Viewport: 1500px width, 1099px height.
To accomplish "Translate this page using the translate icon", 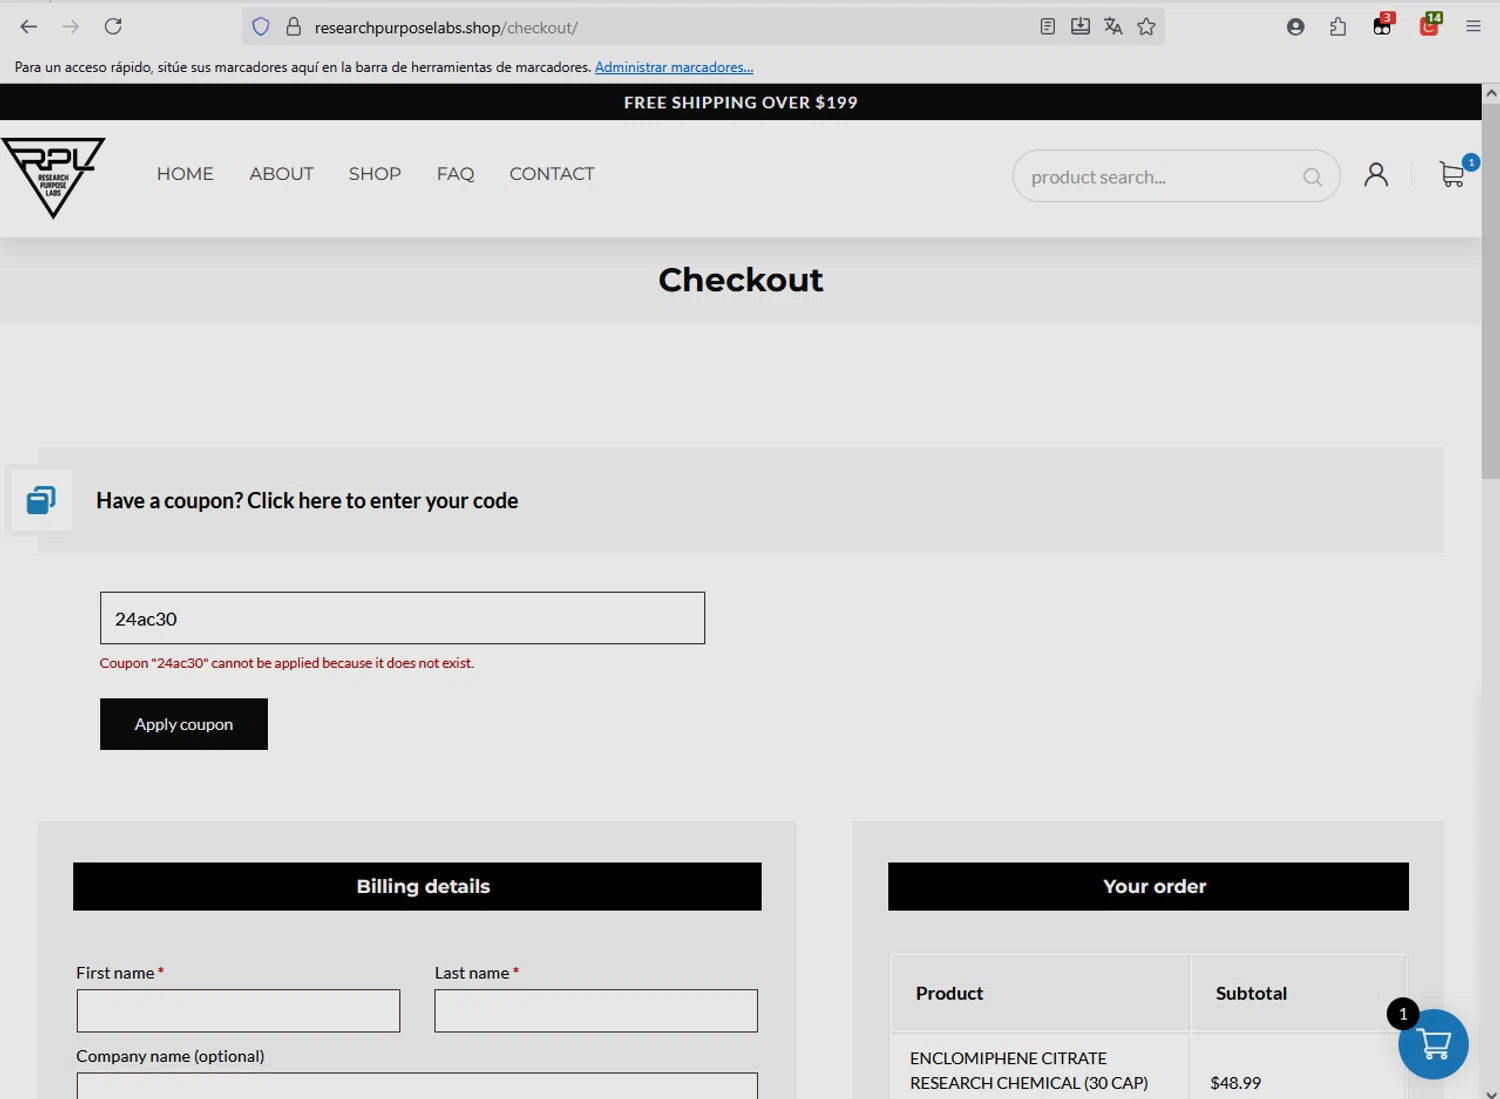I will click(1113, 27).
